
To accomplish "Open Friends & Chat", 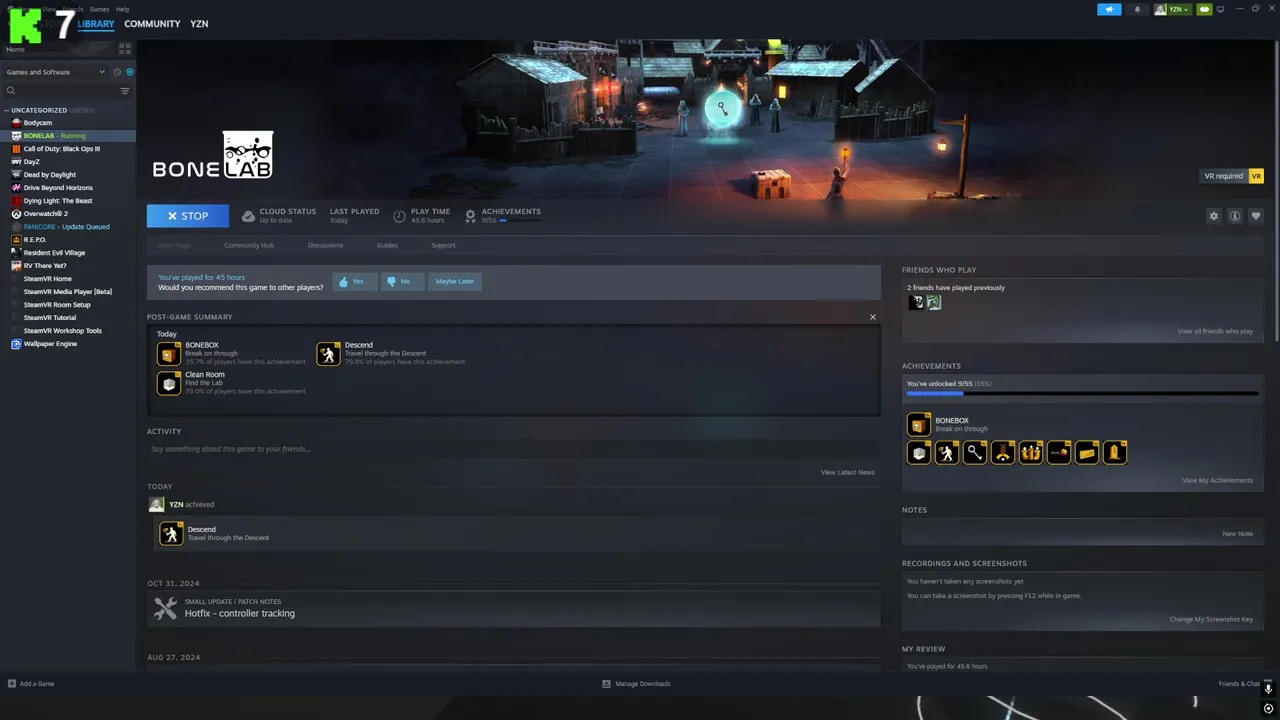I will tap(1239, 684).
